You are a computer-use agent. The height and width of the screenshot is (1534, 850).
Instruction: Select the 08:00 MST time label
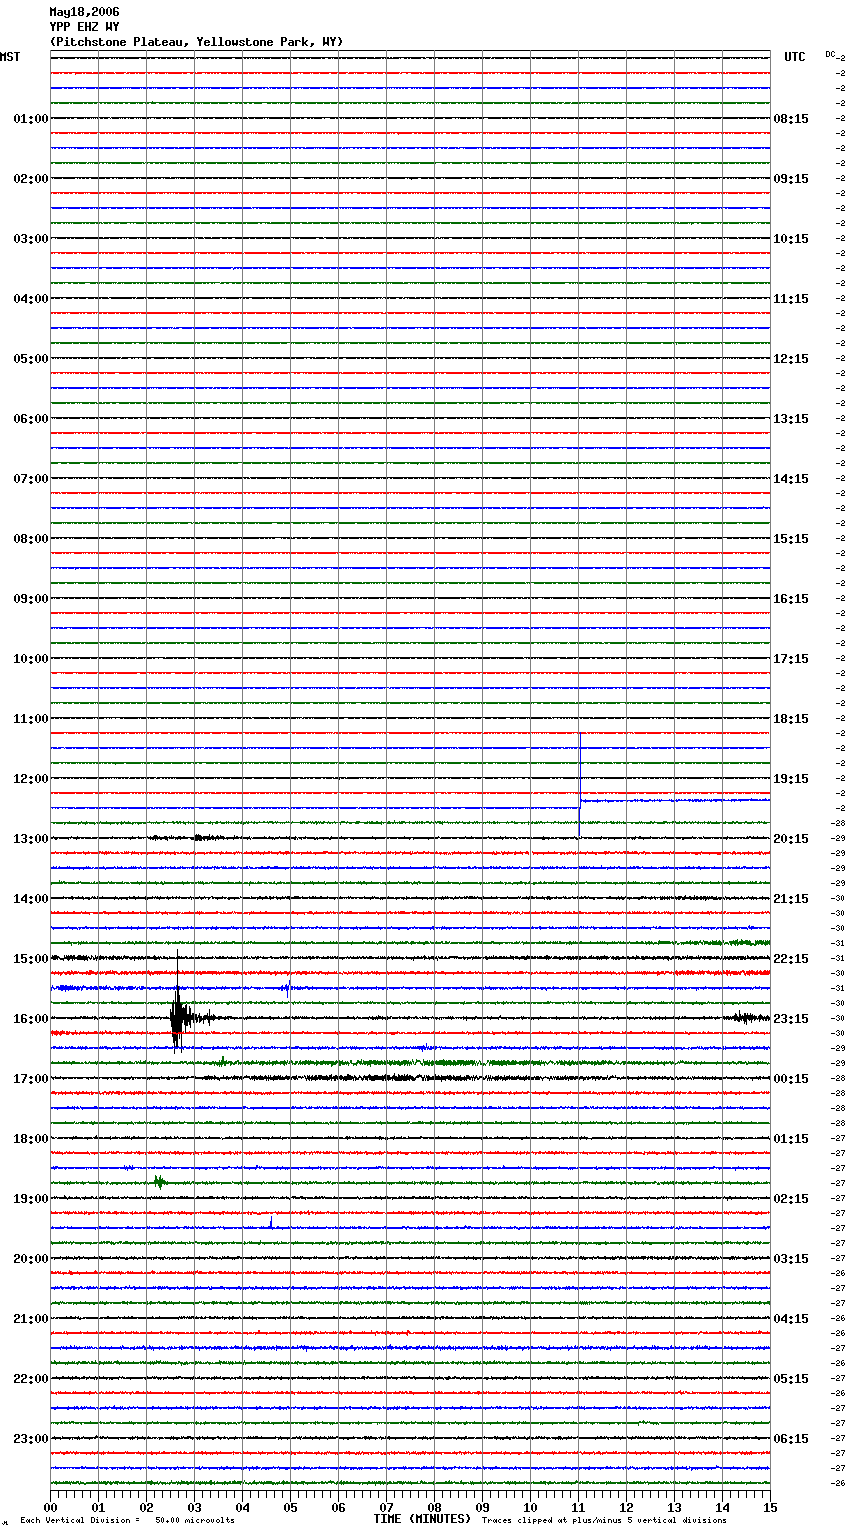point(31,539)
